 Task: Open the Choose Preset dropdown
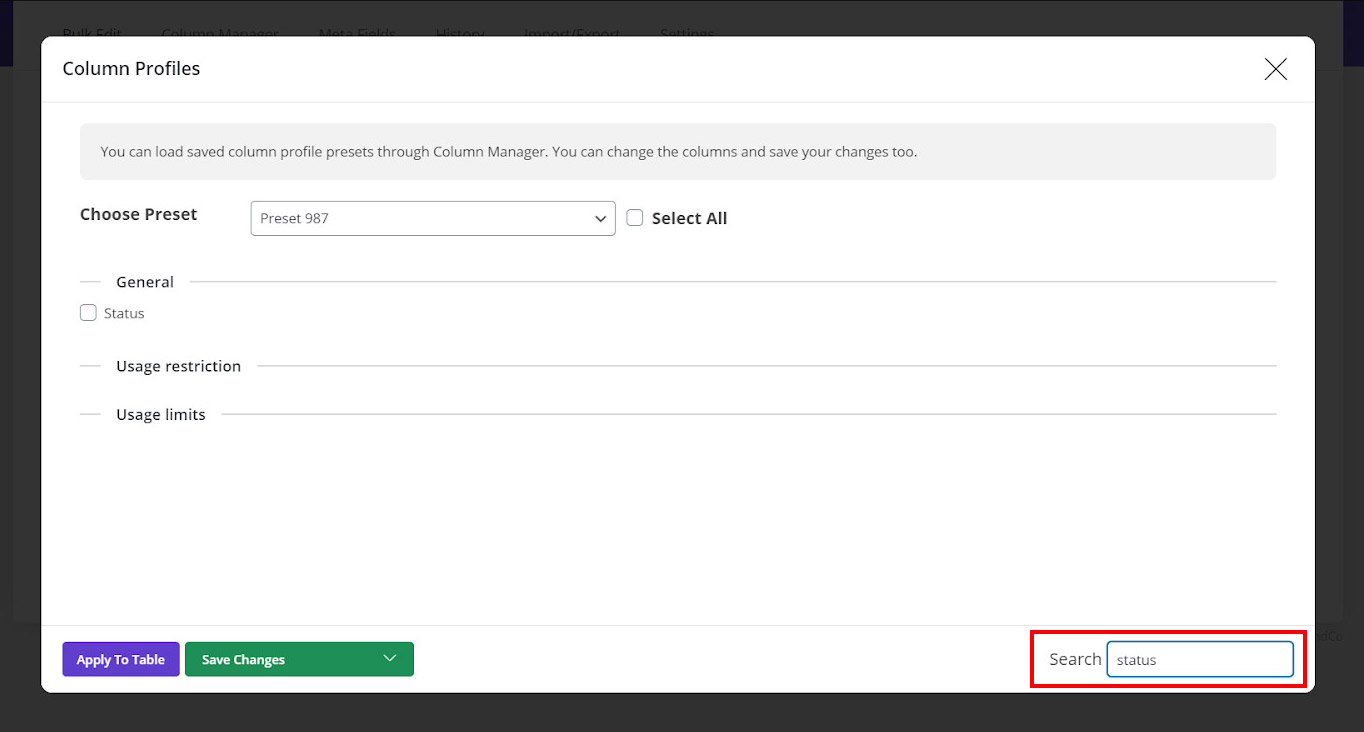coord(433,218)
